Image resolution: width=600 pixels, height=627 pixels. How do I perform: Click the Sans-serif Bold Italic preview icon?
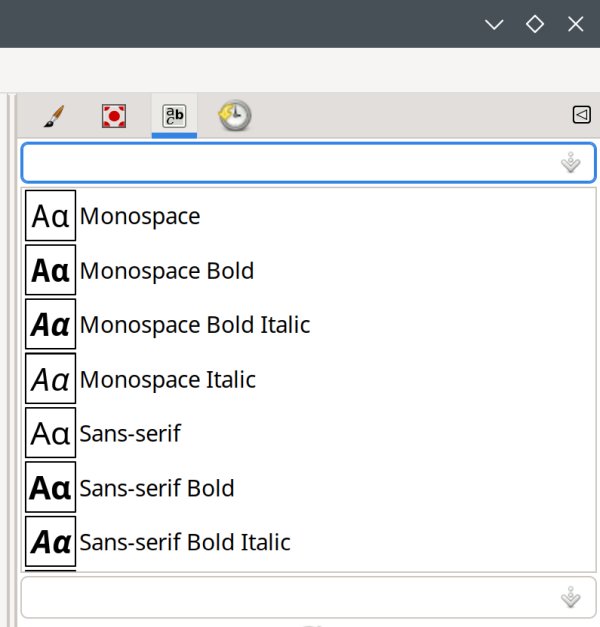pyautogui.click(x=50, y=542)
